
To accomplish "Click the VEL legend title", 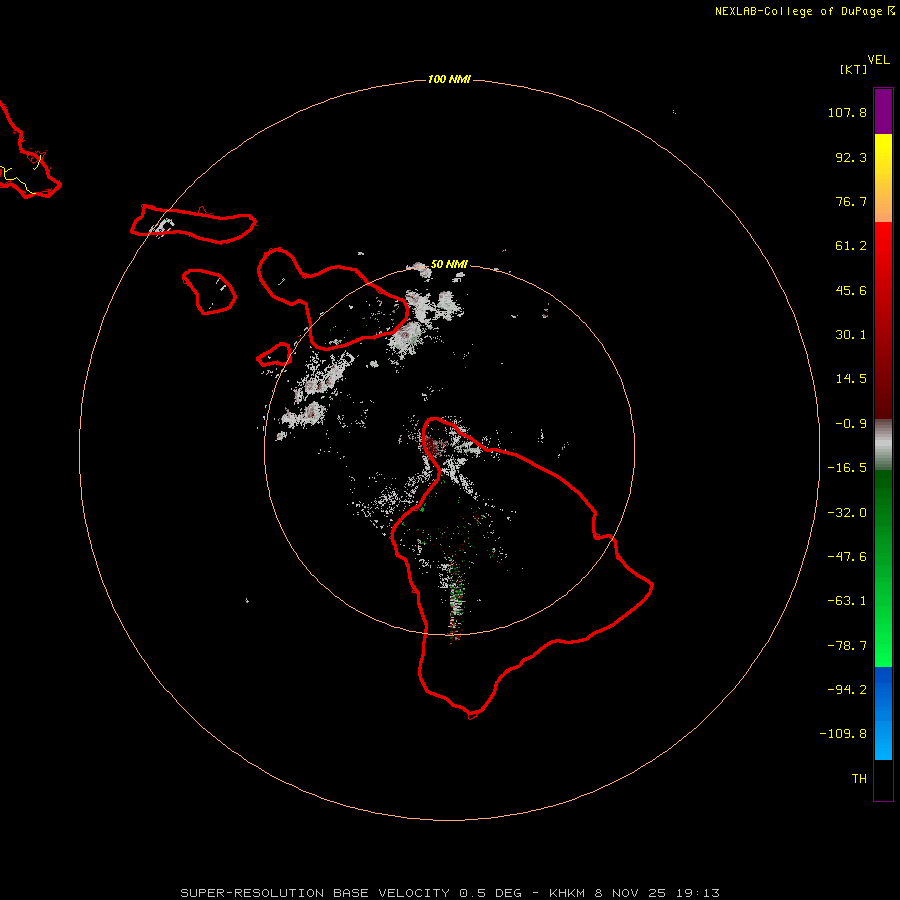I will (x=879, y=60).
